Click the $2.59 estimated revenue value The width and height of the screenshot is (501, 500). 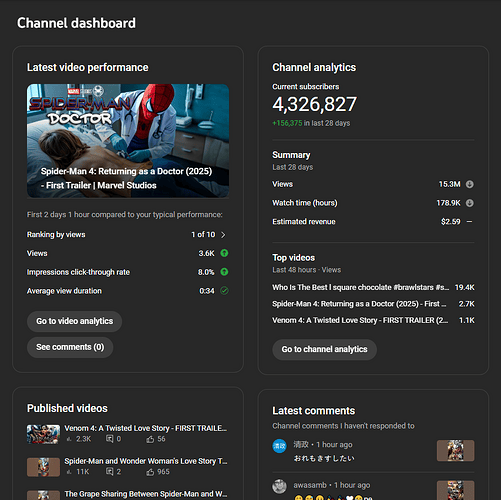tap(451, 222)
